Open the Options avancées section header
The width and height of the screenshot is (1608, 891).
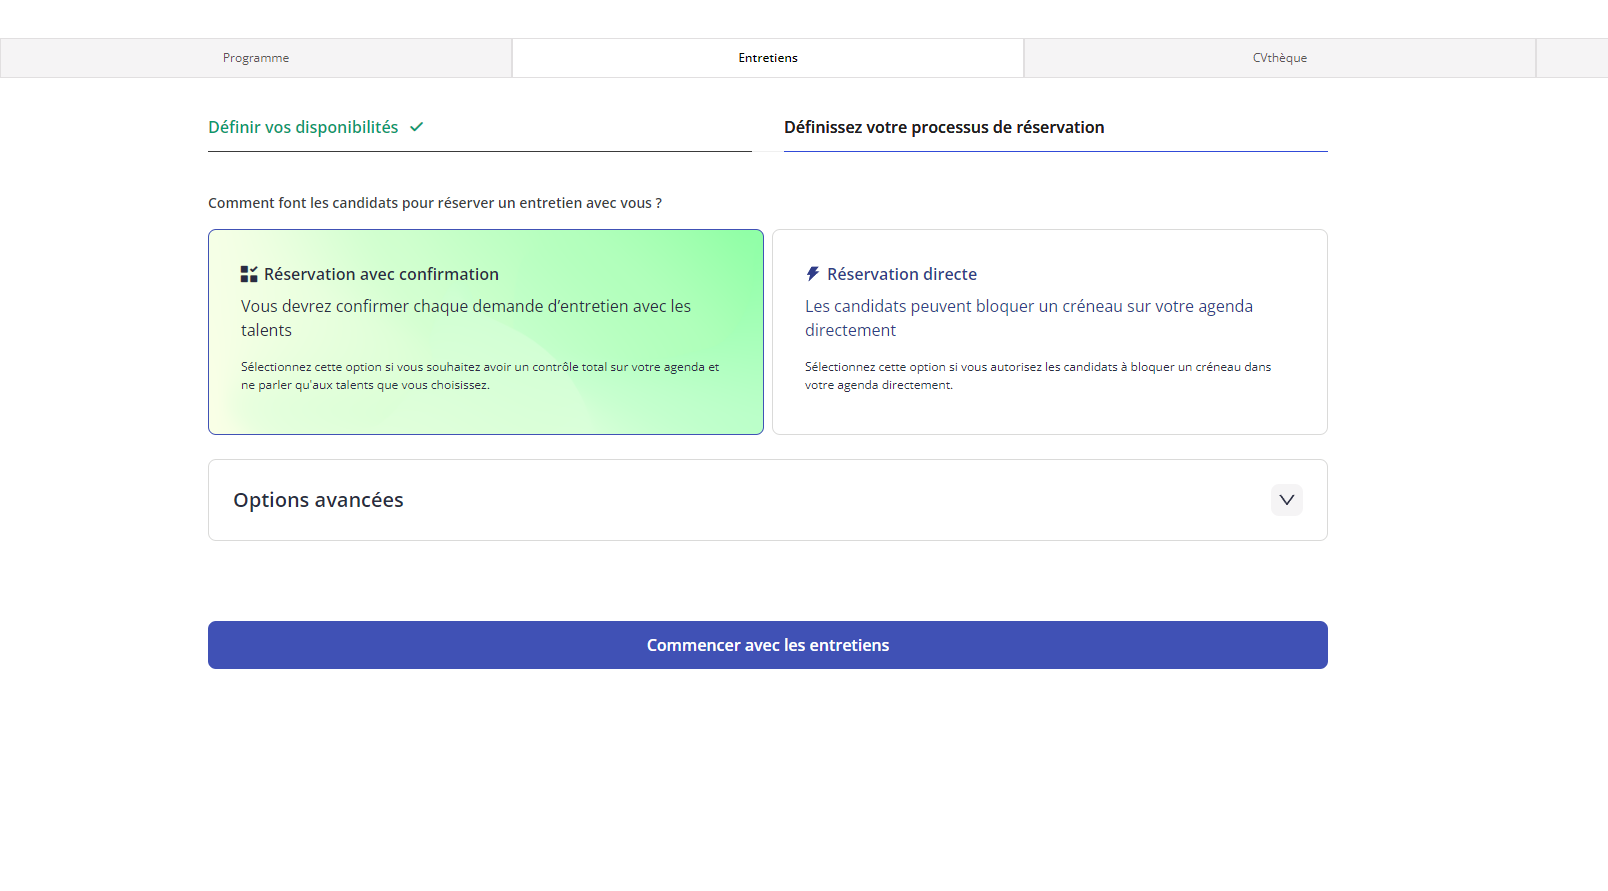point(318,500)
